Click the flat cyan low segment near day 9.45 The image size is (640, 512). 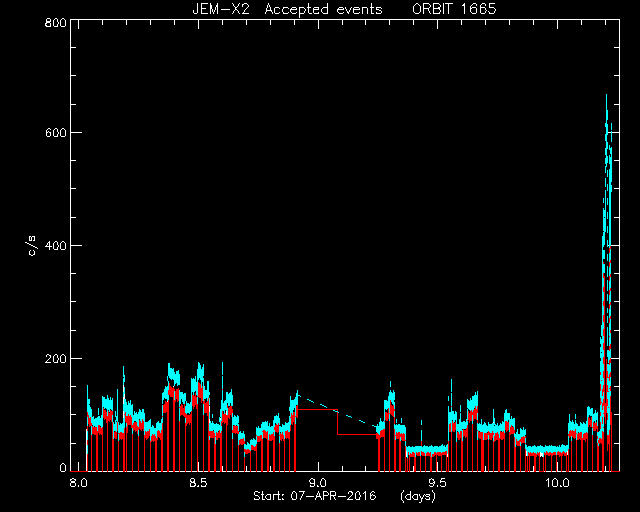(427, 450)
